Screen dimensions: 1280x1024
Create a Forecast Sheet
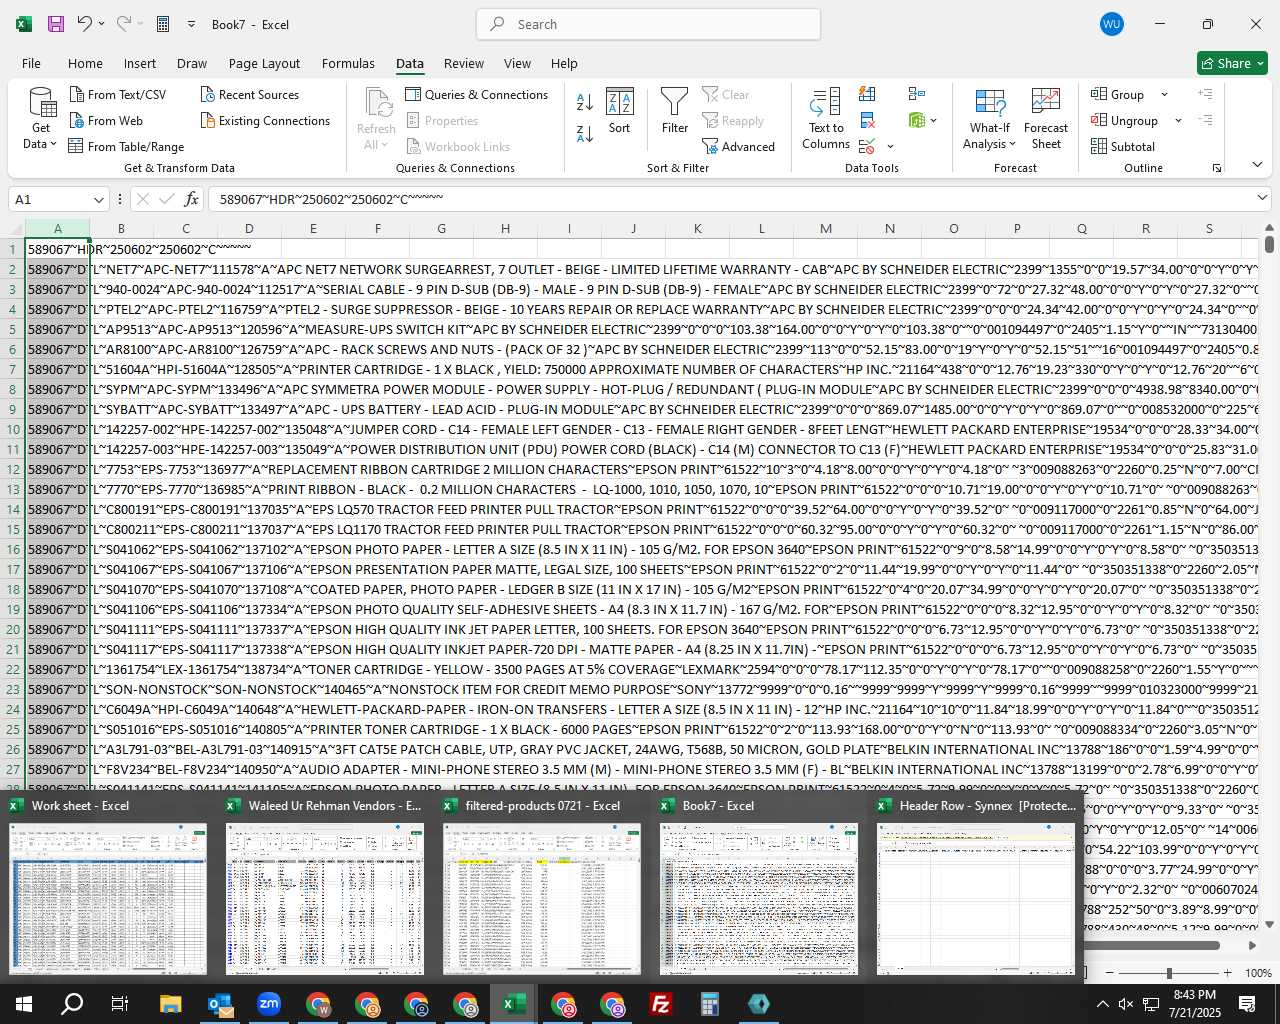1046,119
